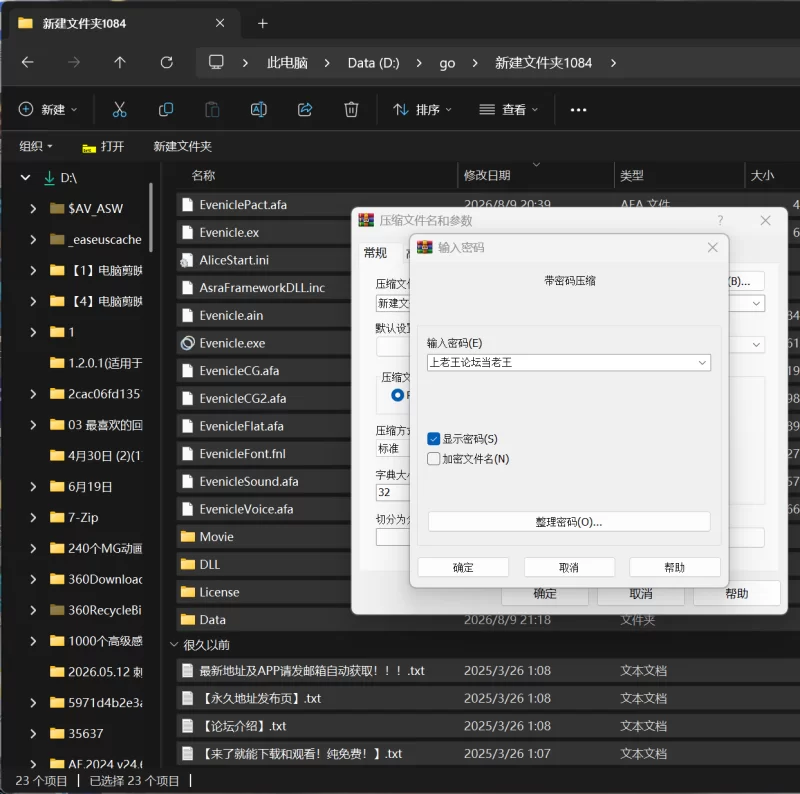800x794 pixels.
Task: Open the 组织 organize dropdown
Action: (x=36, y=146)
